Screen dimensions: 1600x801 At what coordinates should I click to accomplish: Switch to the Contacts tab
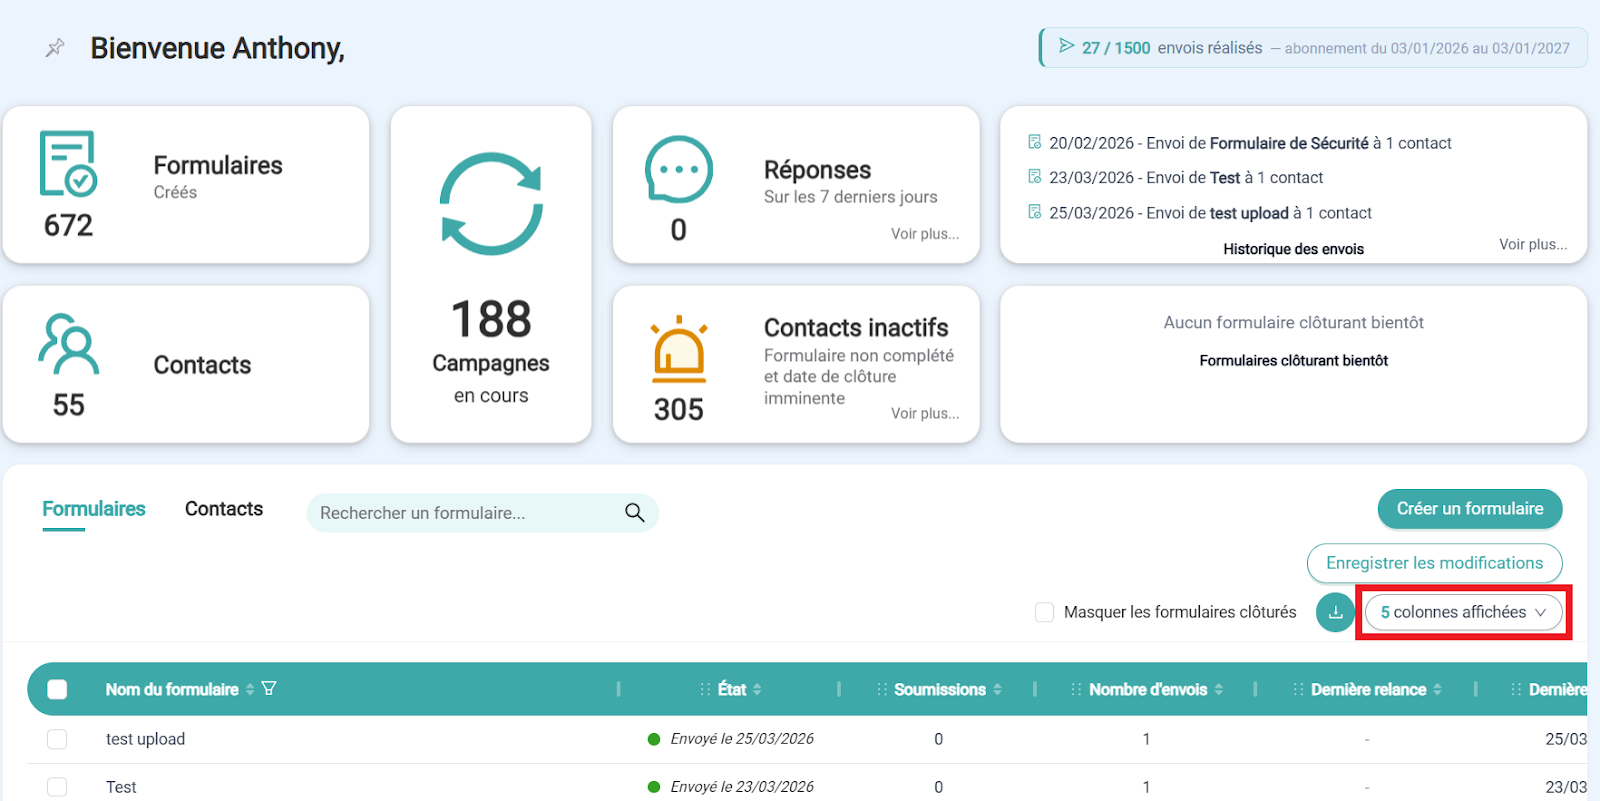(x=224, y=509)
